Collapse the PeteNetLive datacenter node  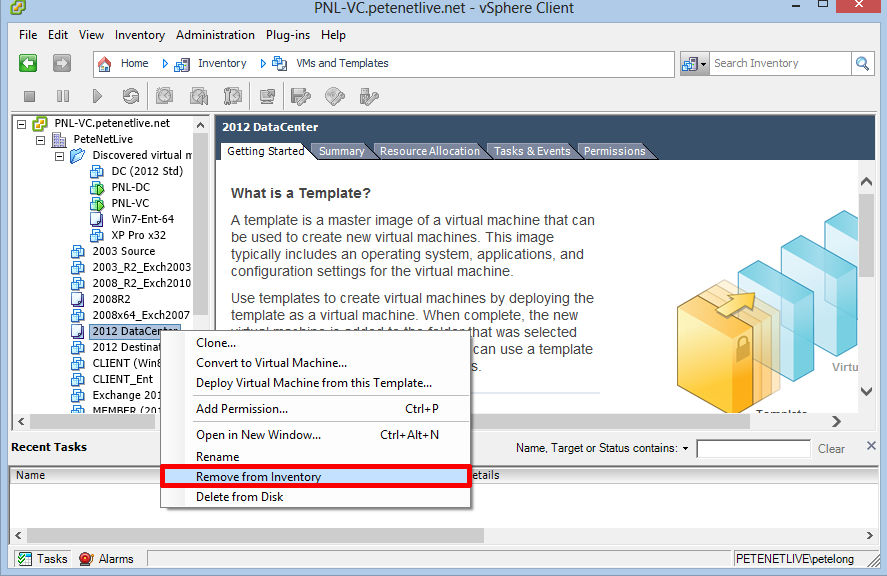pyautogui.click(x=41, y=140)
